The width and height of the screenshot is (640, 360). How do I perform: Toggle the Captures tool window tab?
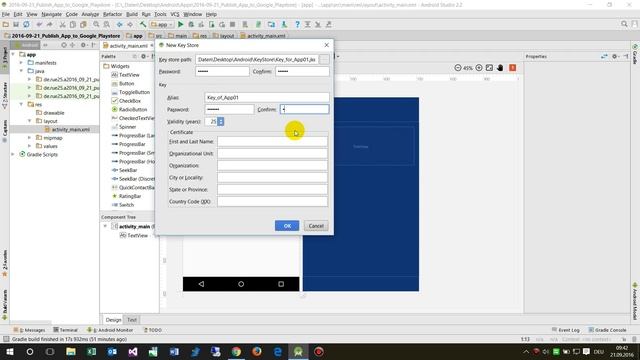click(x=4, y=131)
